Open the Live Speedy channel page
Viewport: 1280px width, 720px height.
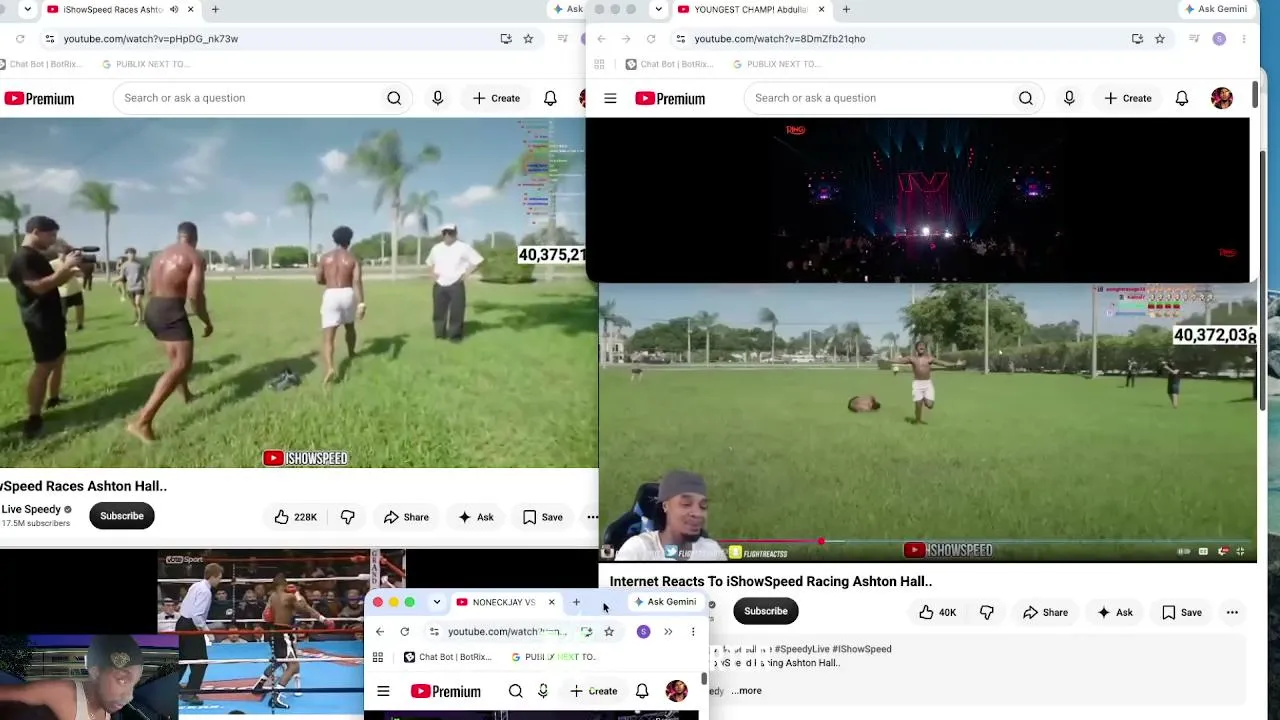[x=31, y=509]
